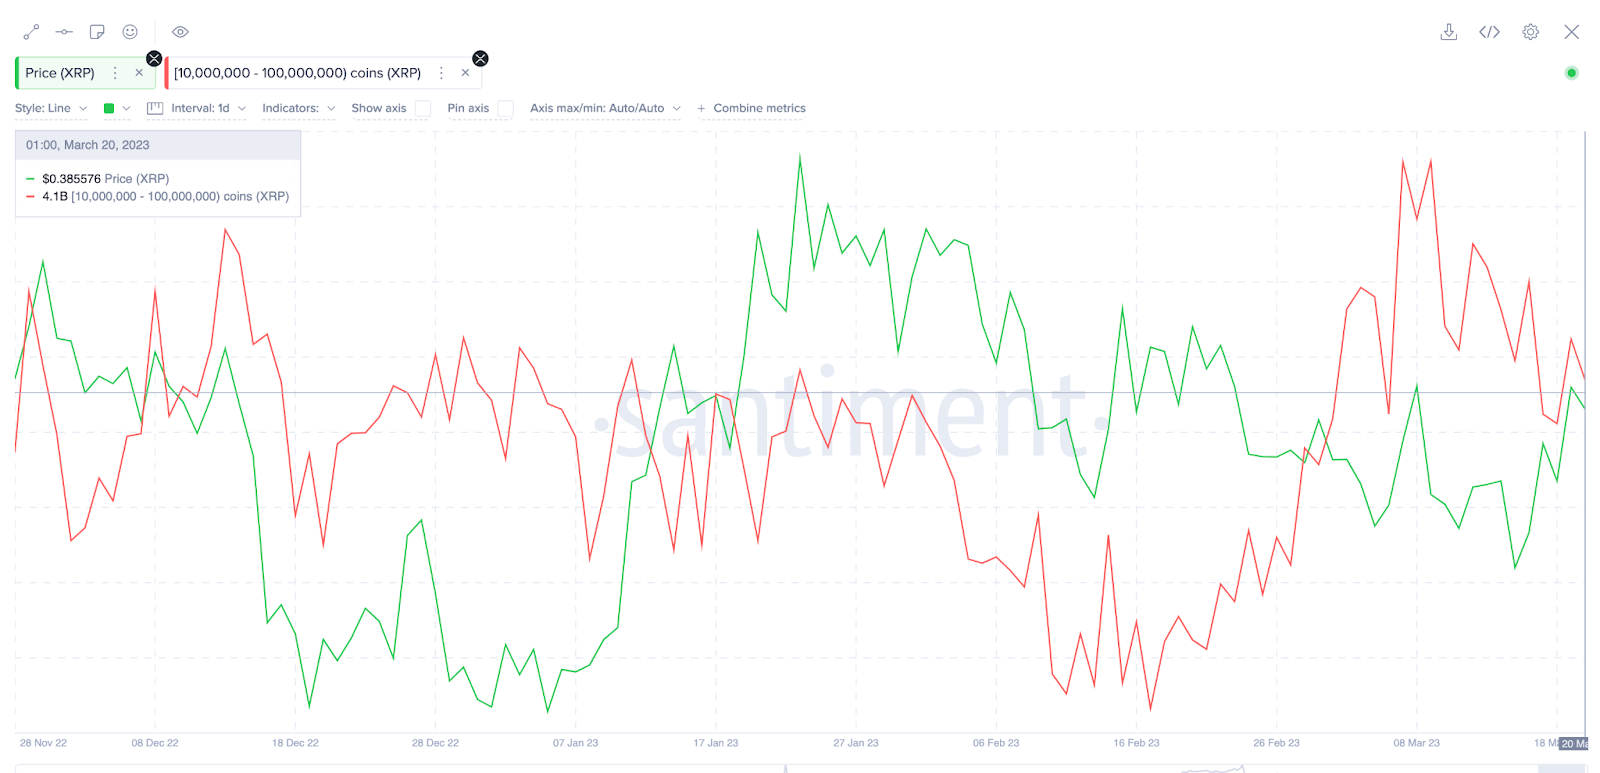Open the Indicators dropdown
The width and height of the screenshot is (1600, 773).
299,108
